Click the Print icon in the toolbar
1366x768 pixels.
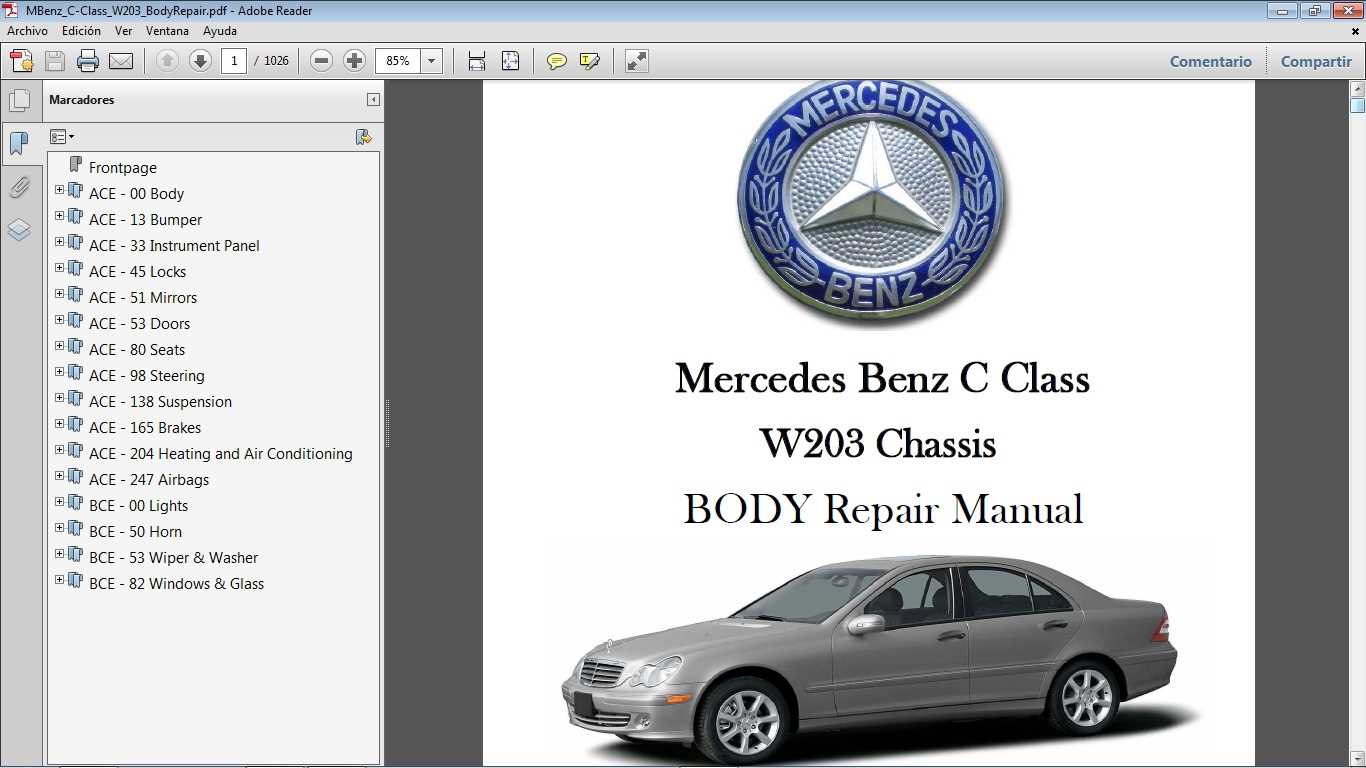(x=88, y=61)
